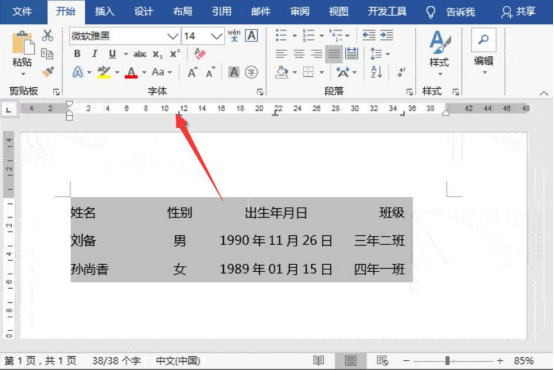Switch to the 设计 Design tab
The height and width of the screenshot is (370, 554).
143,12
